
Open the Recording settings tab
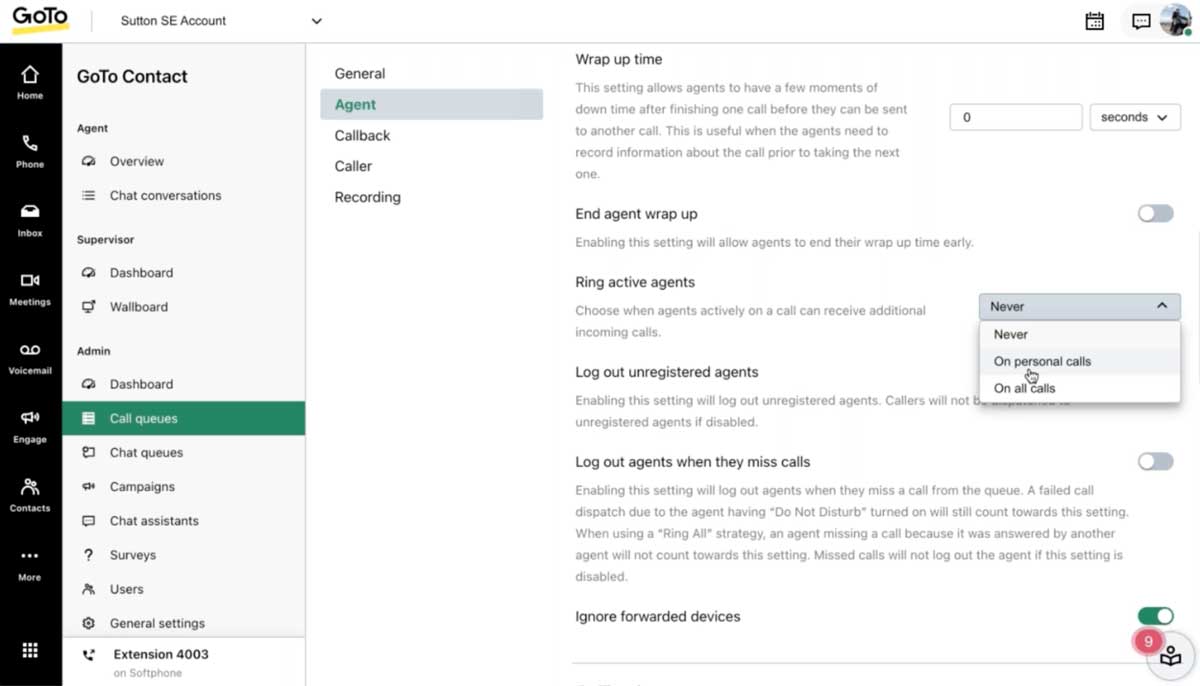367,197
